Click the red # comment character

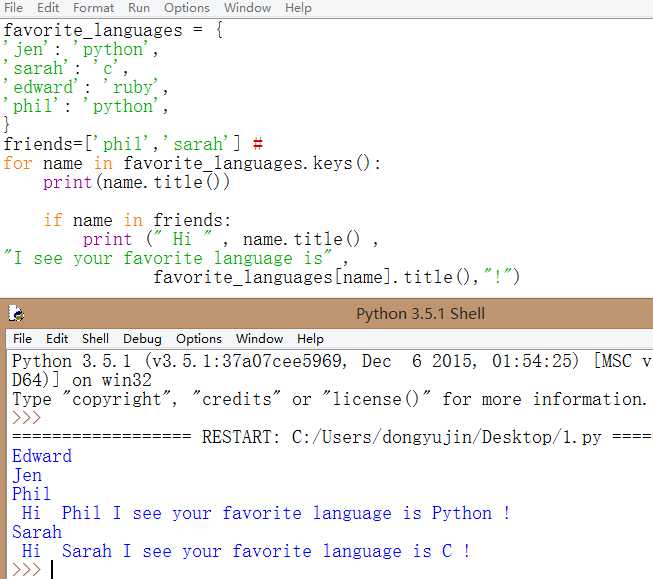click(x=258, y=144)
